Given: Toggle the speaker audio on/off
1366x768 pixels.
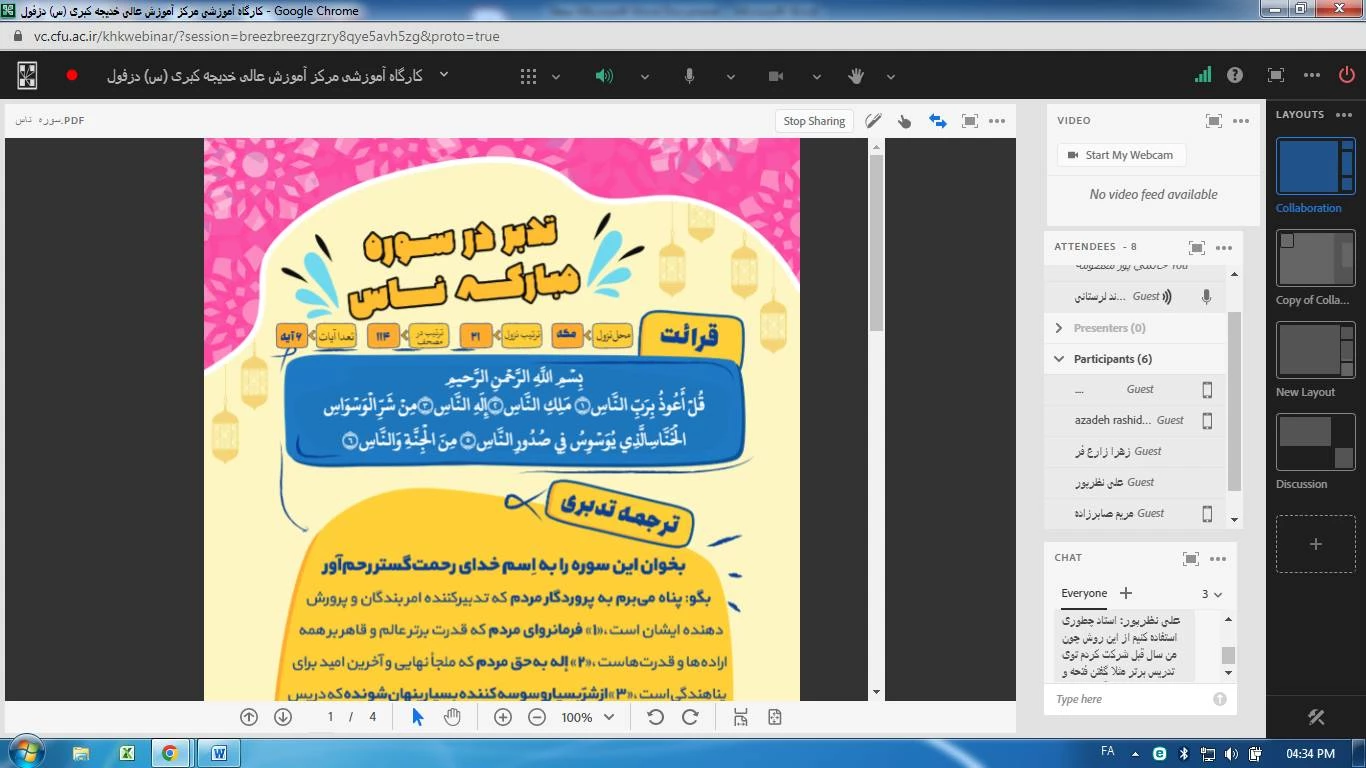Looking at the screenshot, I should pyautogui.click(x=604, y=76).
